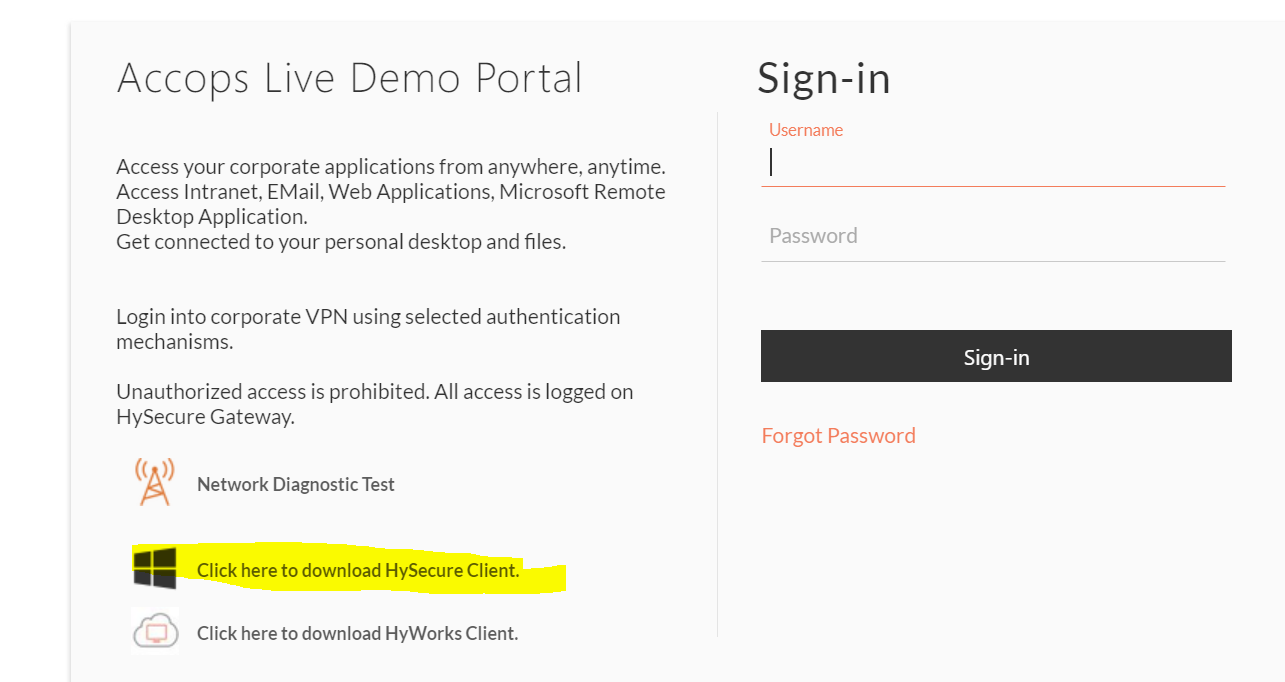Viewport: 1285px width, 682px height.
Task: Click the Sign-in heading text
Action: 824,78
